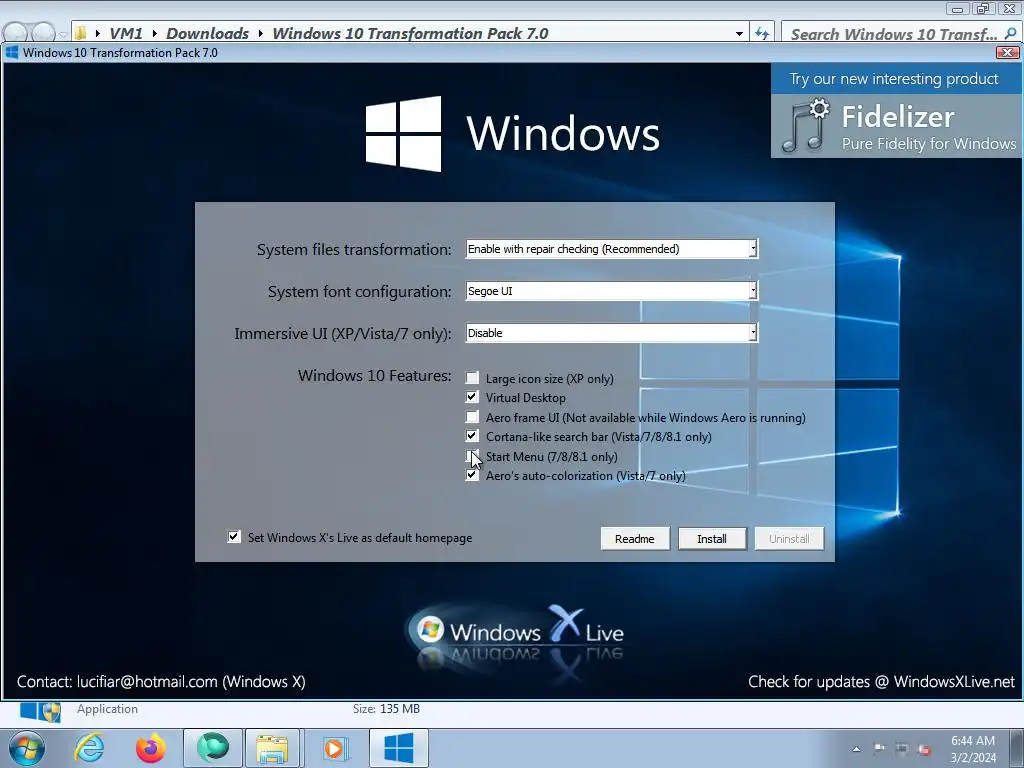1024x768 pixels.
Task: Click the Fidelizer music note icon
Action: 805,125
